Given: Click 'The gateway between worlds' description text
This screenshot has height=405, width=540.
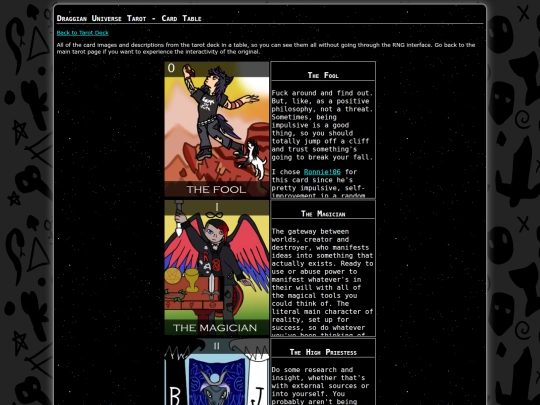Looking at the screenshot, I should (x=322, y=282).
